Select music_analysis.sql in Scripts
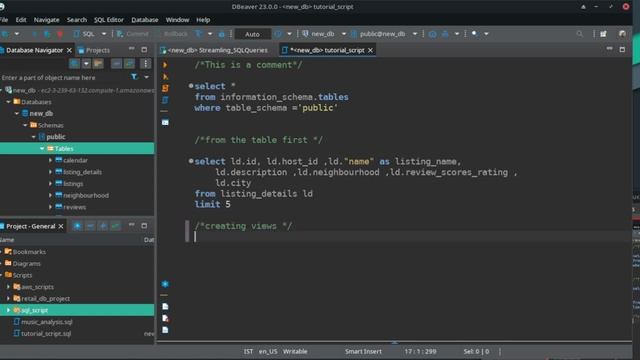 click(47, 322)
